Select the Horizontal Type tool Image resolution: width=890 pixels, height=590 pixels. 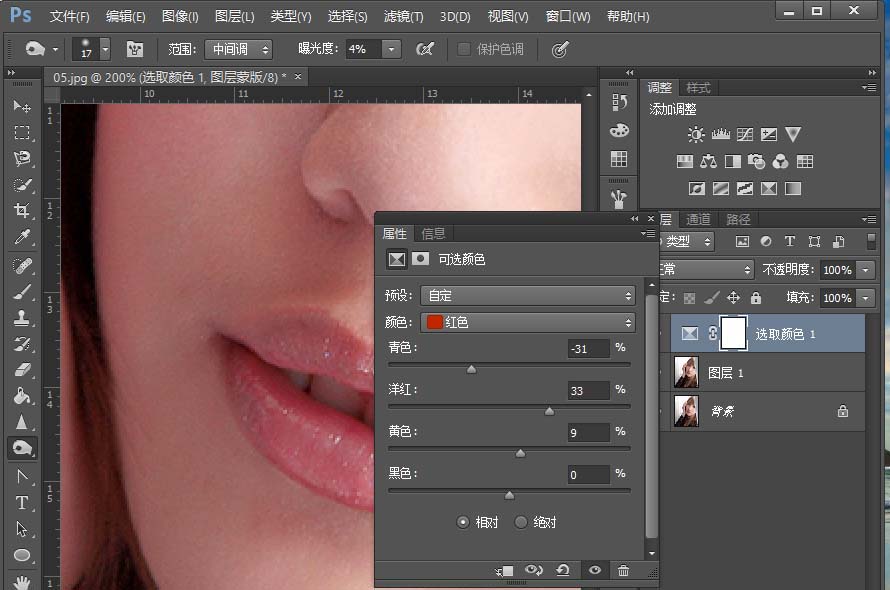click(21, 502)
